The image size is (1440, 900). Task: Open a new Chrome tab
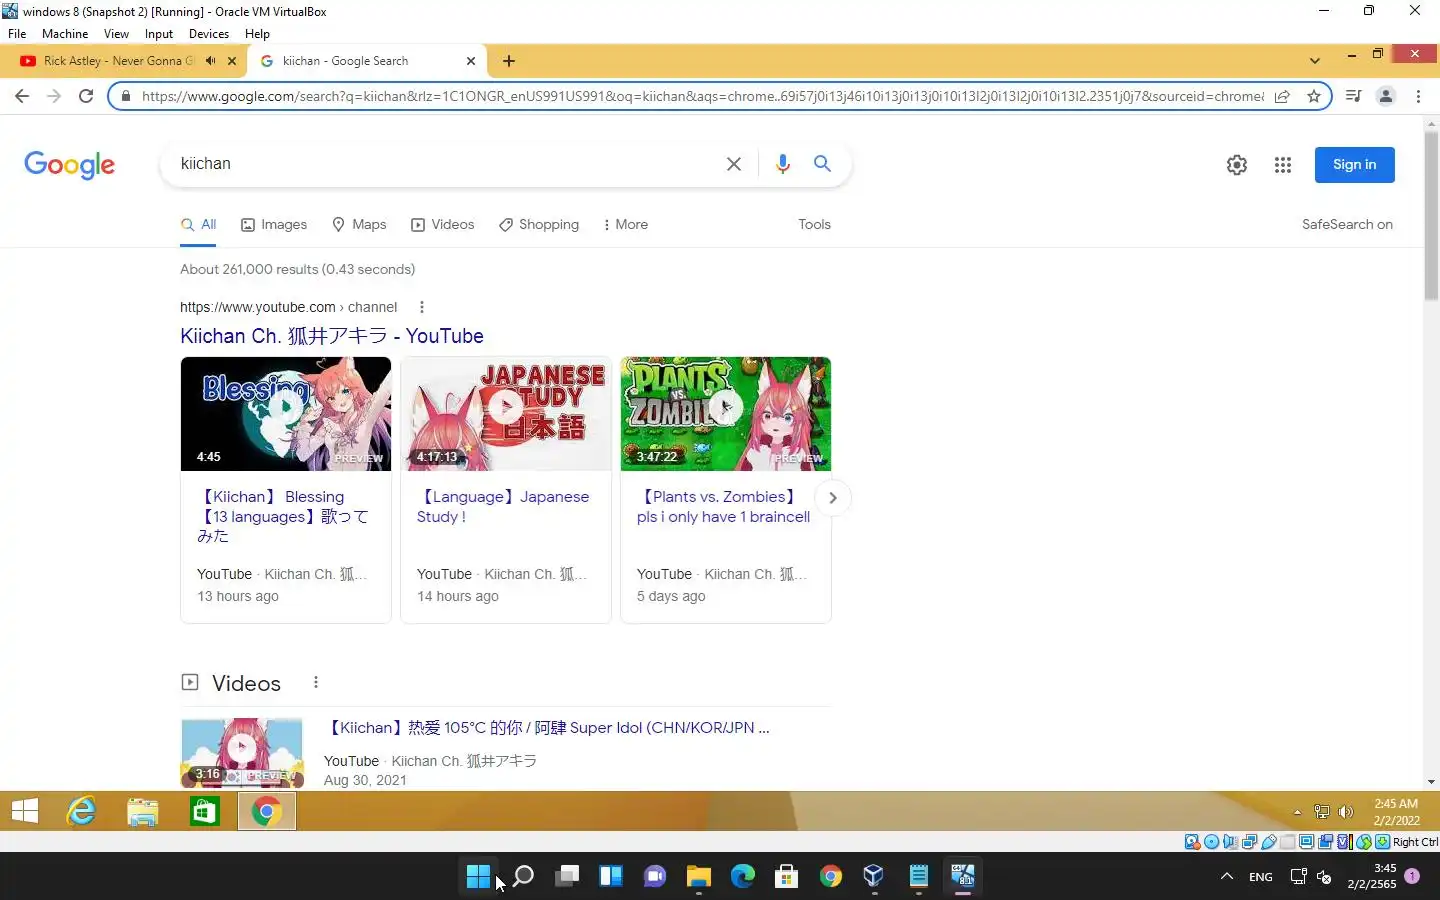coord(509,61)
